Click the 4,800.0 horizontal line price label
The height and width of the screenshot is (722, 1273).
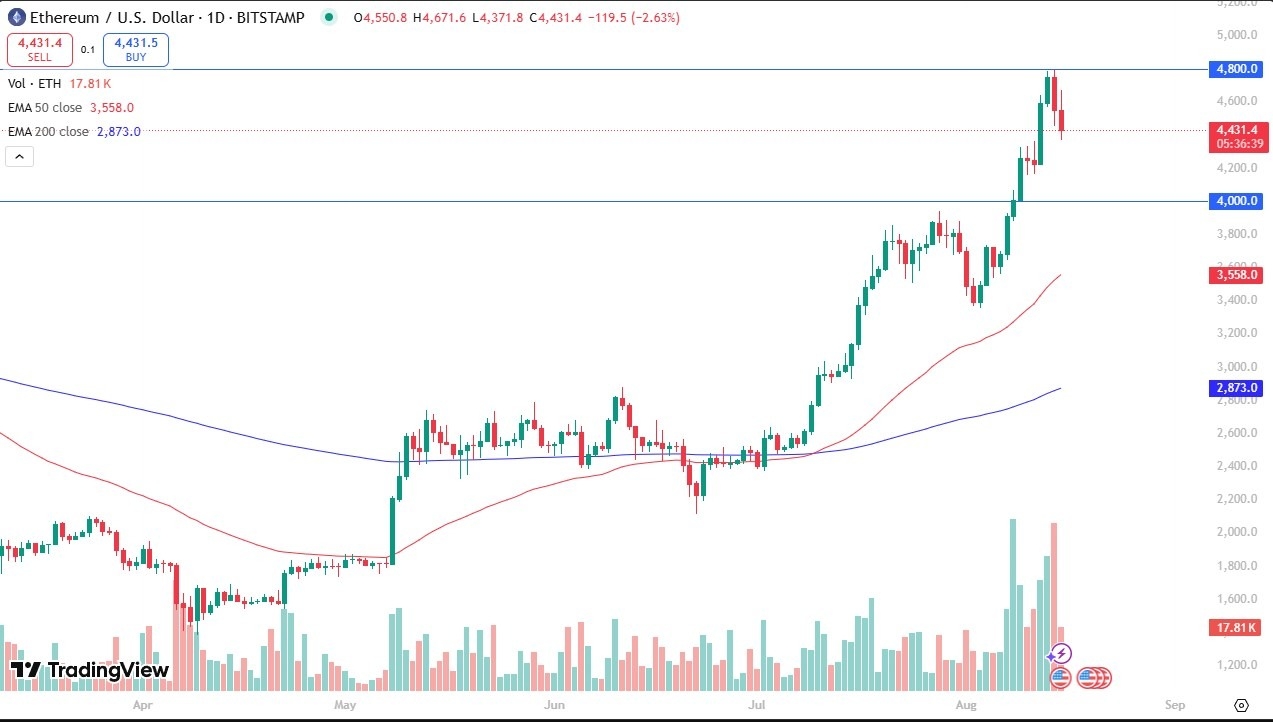click(1237, 69)
